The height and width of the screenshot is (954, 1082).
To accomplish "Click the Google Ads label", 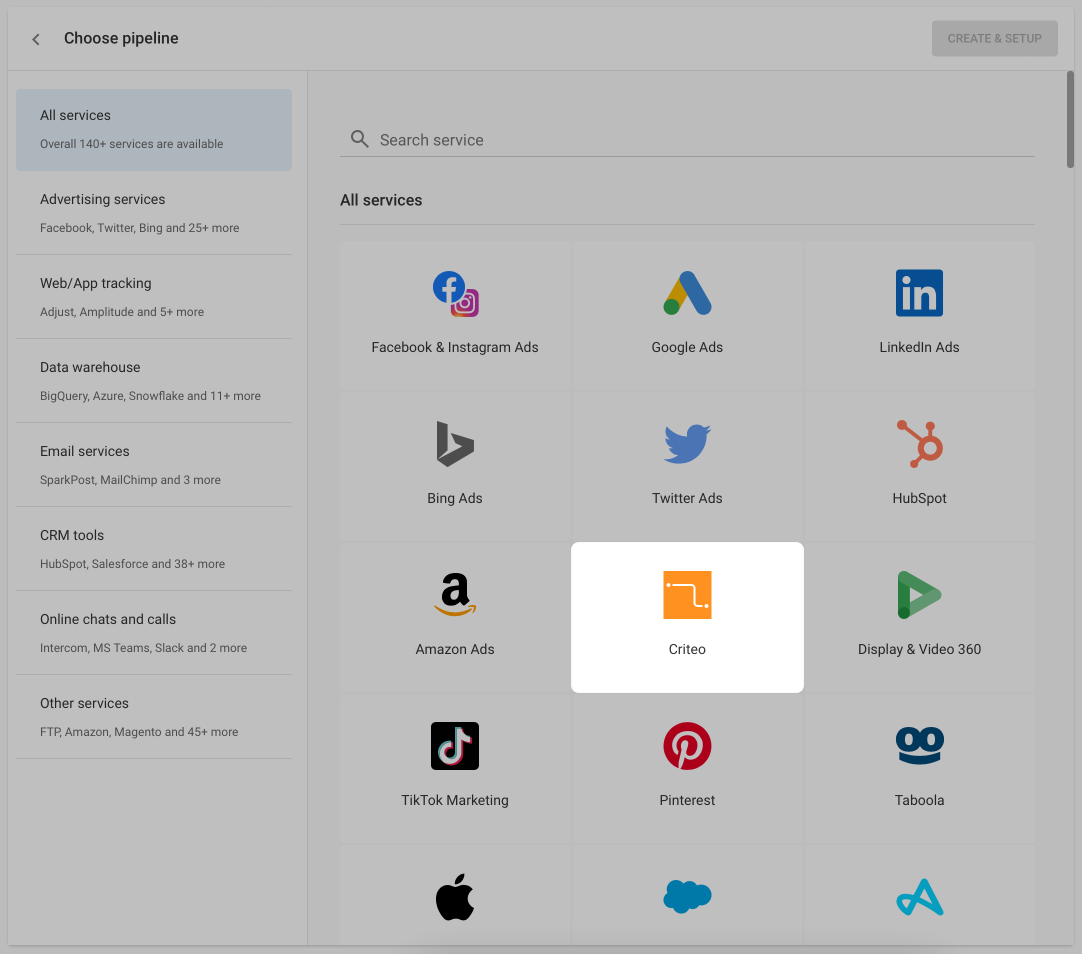I will pyautogui.click(x=687, y=348).
